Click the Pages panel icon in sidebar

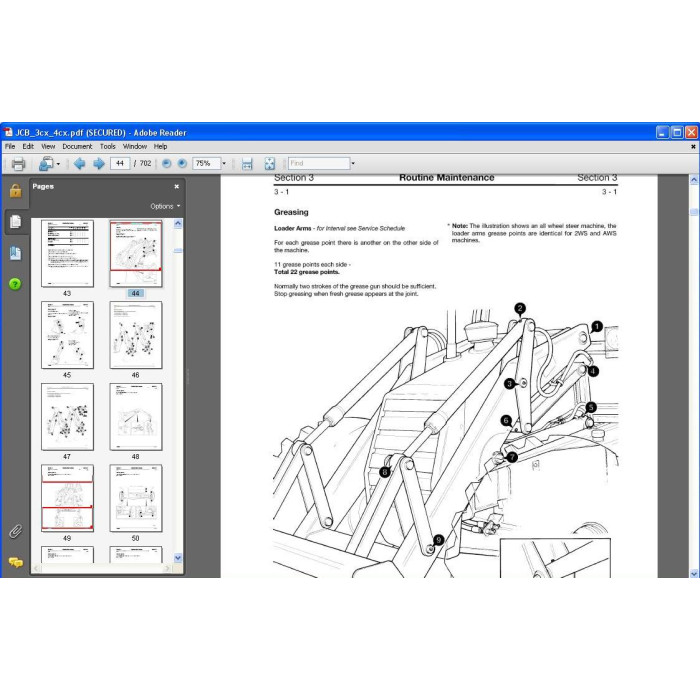click(16, 221)
